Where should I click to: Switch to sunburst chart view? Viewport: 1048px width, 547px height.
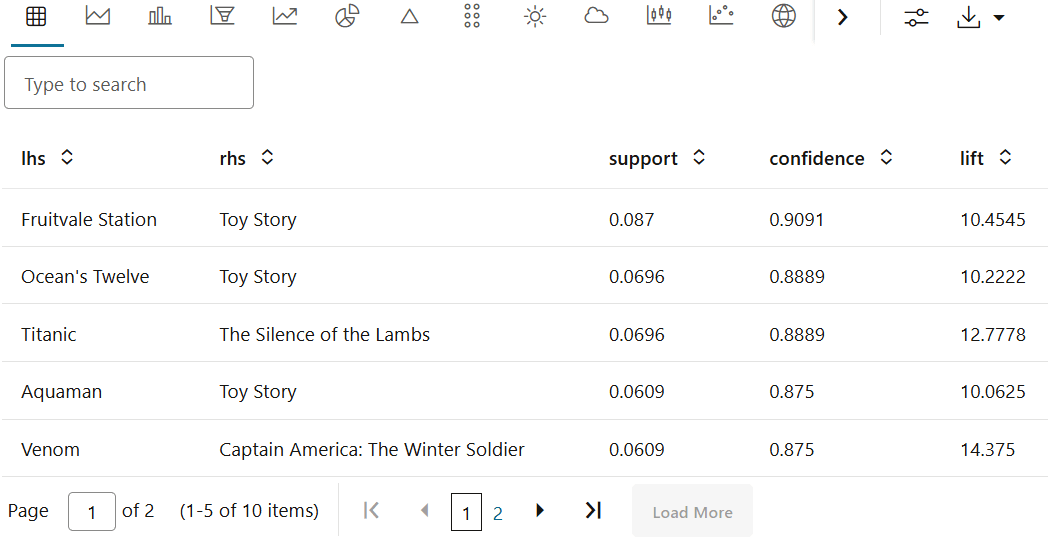point(535,16)
